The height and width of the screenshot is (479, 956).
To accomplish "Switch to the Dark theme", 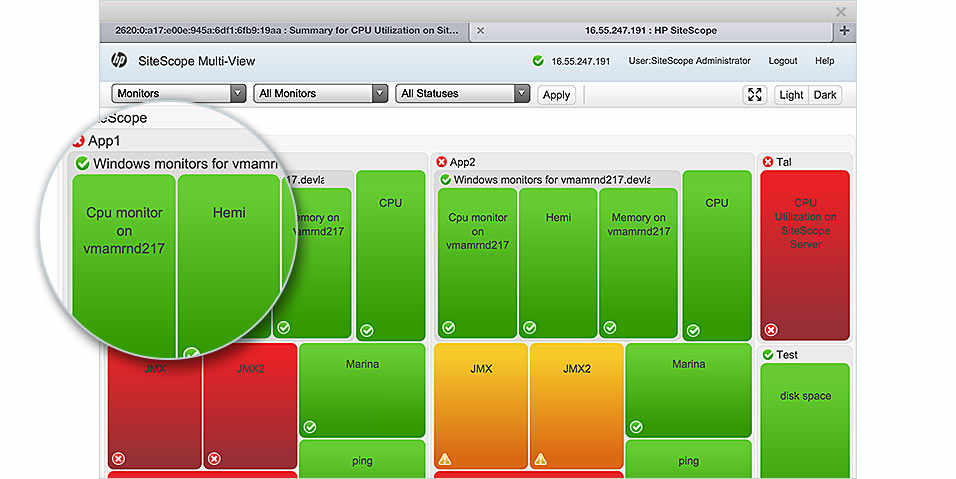I will (x=825, y=95).
